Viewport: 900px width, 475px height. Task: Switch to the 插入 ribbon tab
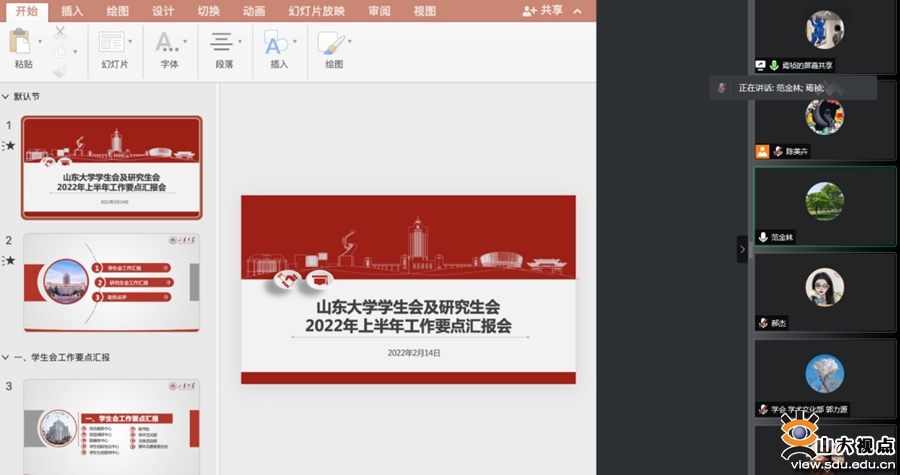tap(72, 11)
